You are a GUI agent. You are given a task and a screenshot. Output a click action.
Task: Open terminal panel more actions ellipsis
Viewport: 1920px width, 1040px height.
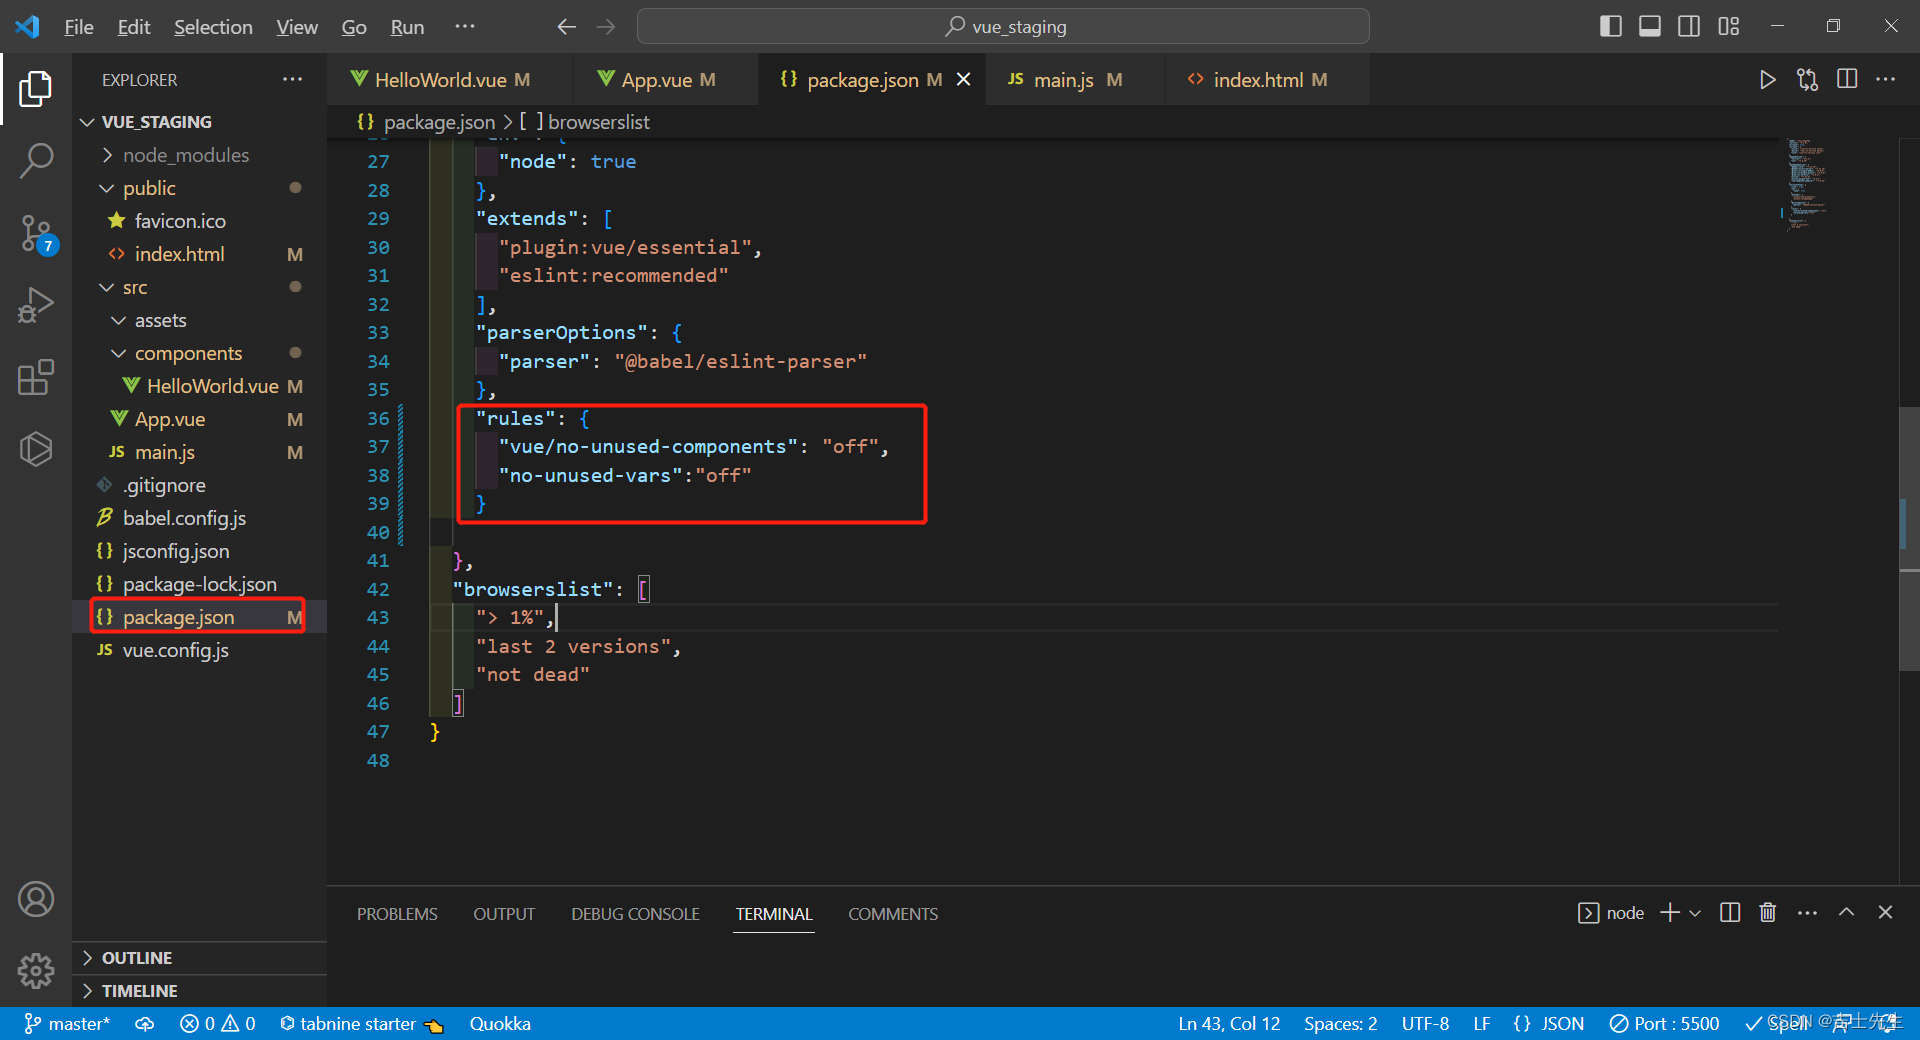coord(1807,913)
